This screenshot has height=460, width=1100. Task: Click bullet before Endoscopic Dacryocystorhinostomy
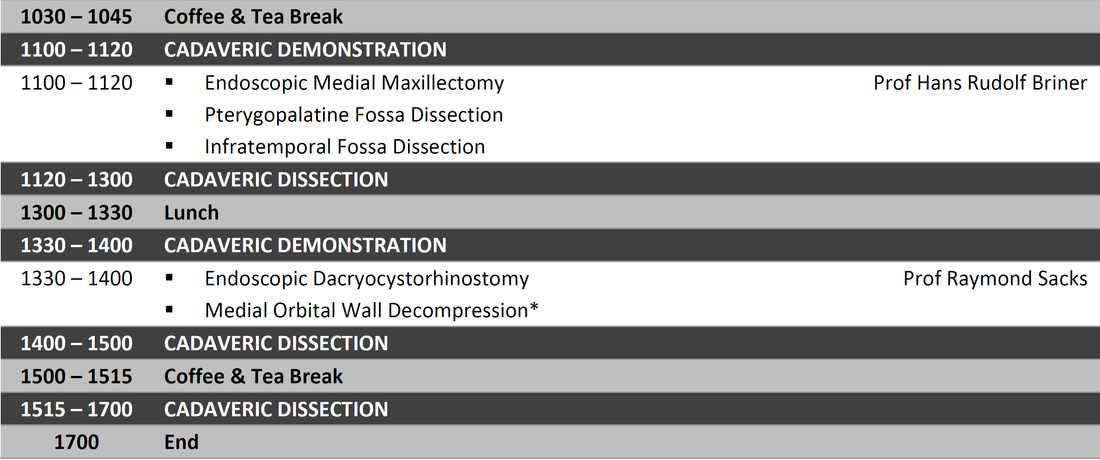pyautogui.click(x=169, y=278)
